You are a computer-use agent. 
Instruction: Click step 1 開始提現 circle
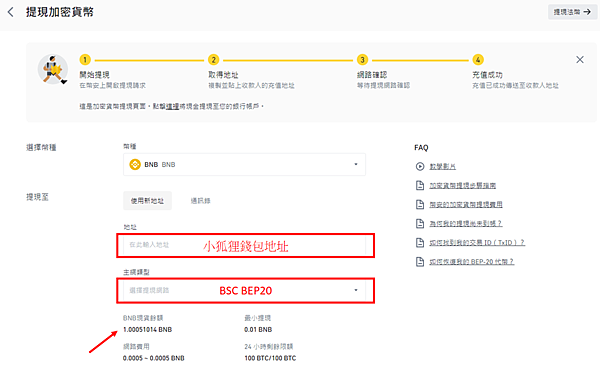(85, 60)
